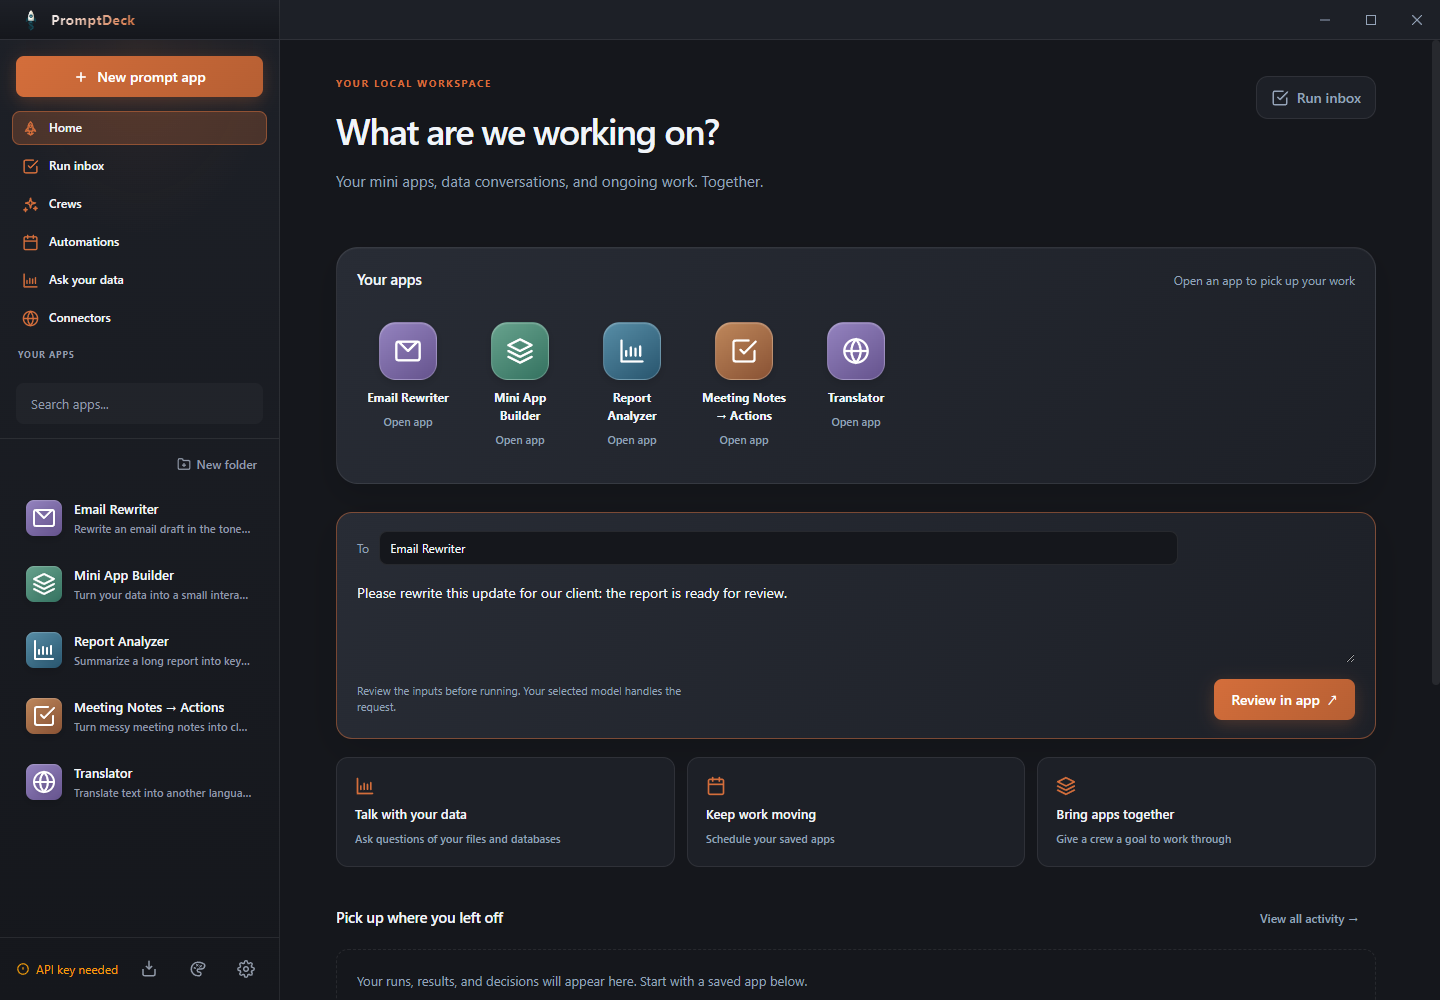Click the API key needed status
This screenshot has width=1440, height=1000.
coord(68,970)
